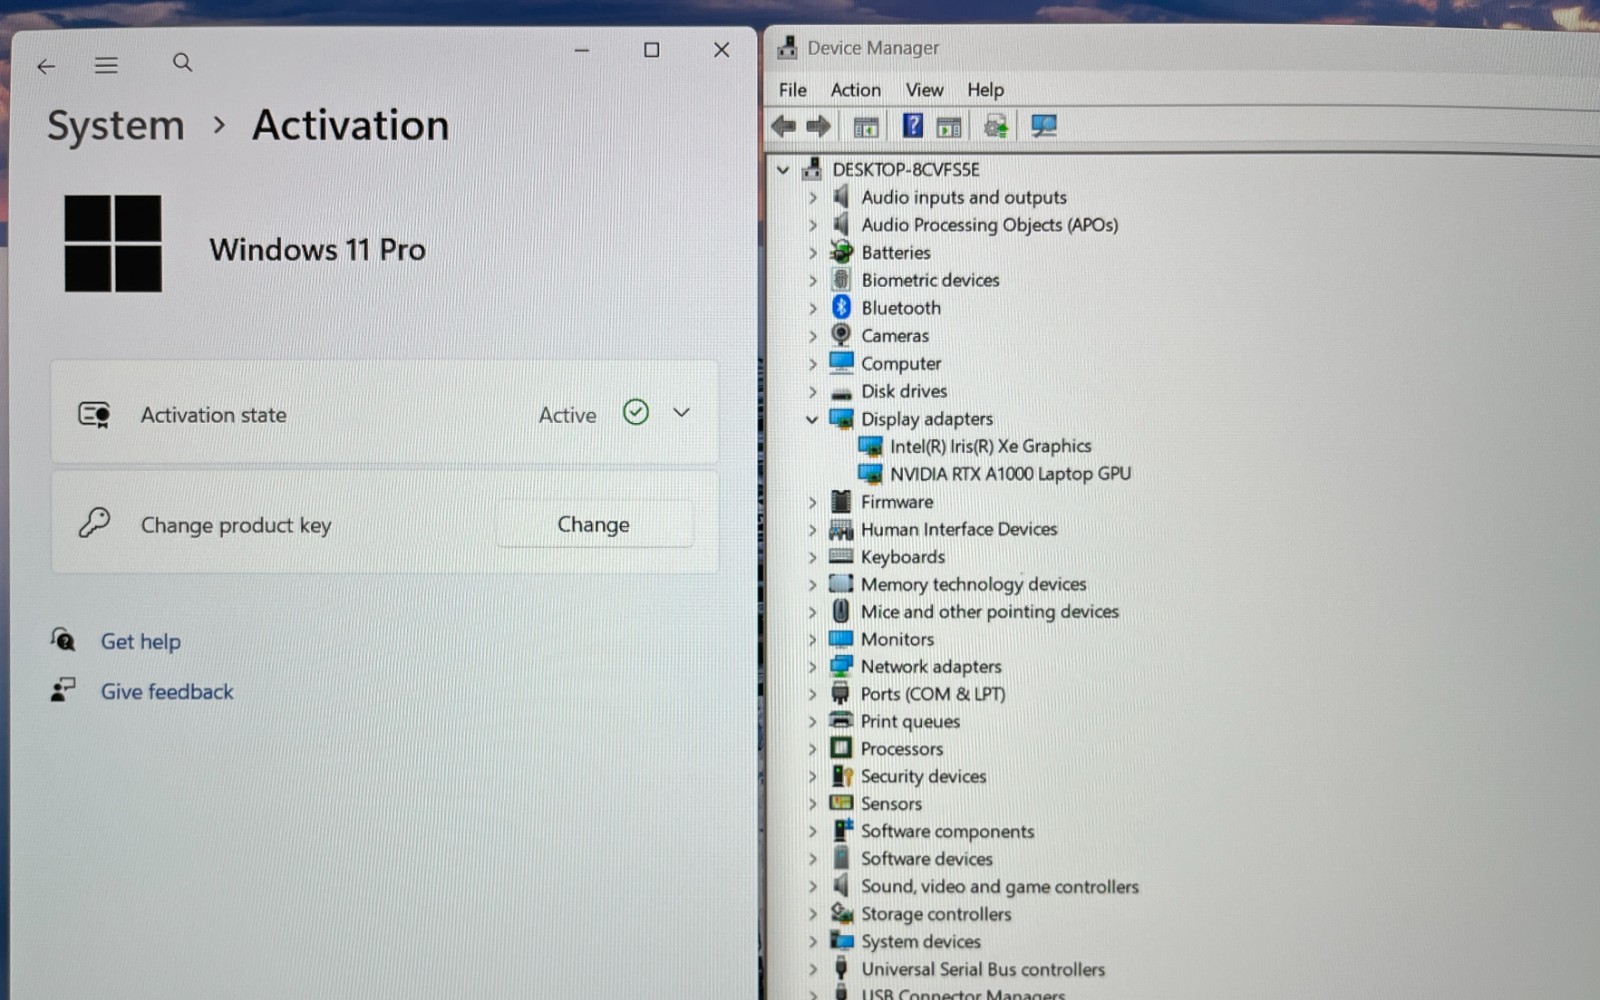The width and height of the screenshot is (1600, 1000).
Task: Click the Activation state row label
Action: pyautogui.click(x=213, y=414)
